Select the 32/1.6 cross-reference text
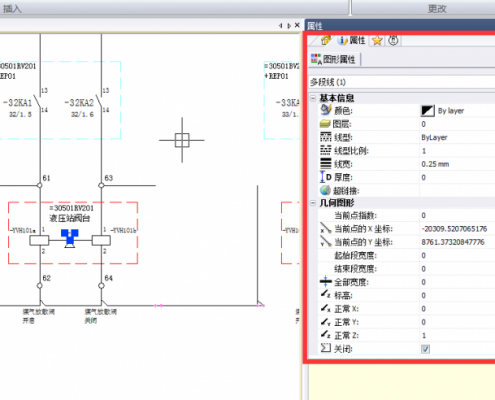 [x=82, y=114]
